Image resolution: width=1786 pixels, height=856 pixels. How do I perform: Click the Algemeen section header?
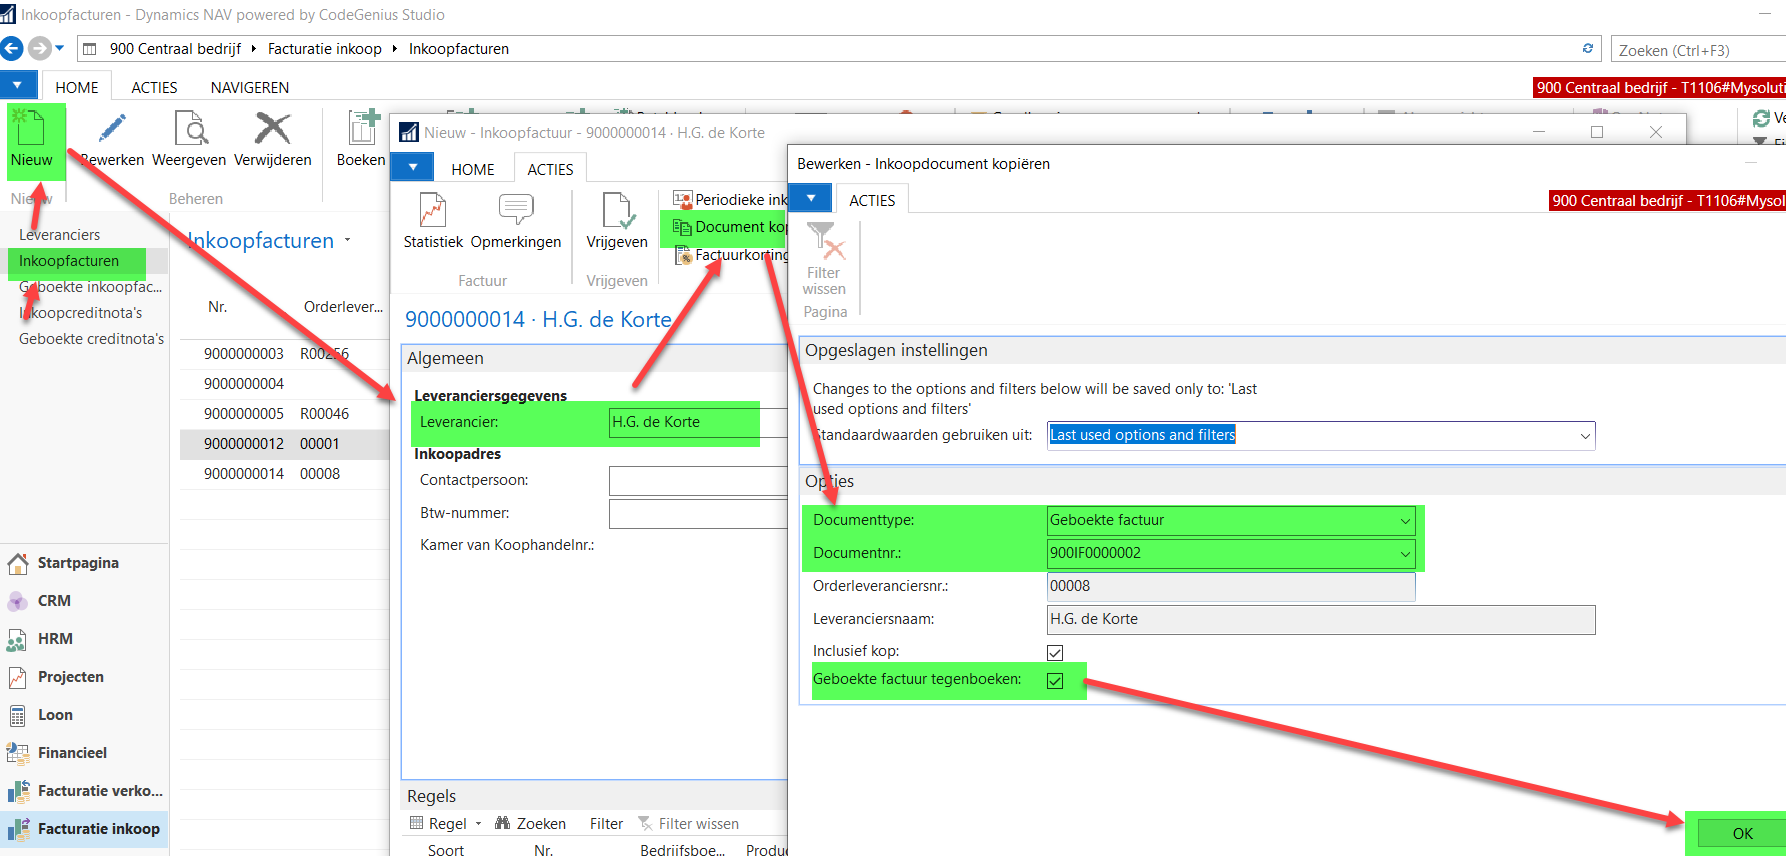(594, 358)
